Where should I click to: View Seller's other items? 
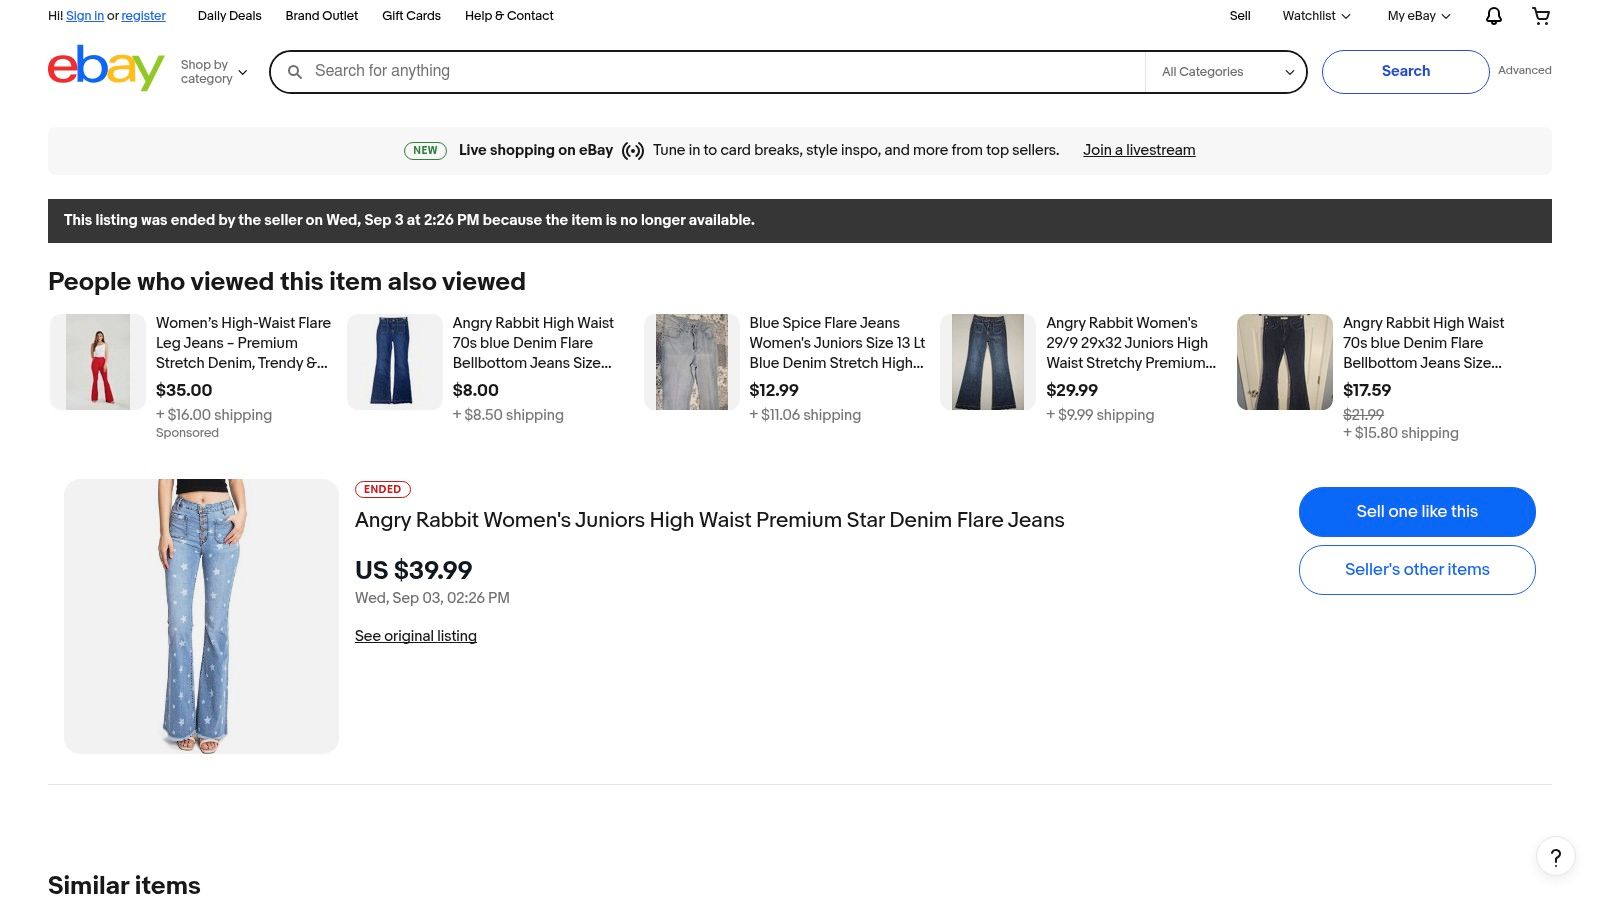1416,570
